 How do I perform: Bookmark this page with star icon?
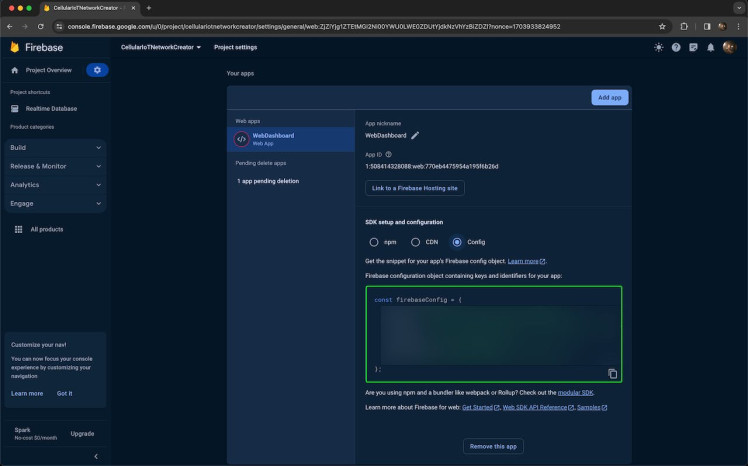pos(662,26)
